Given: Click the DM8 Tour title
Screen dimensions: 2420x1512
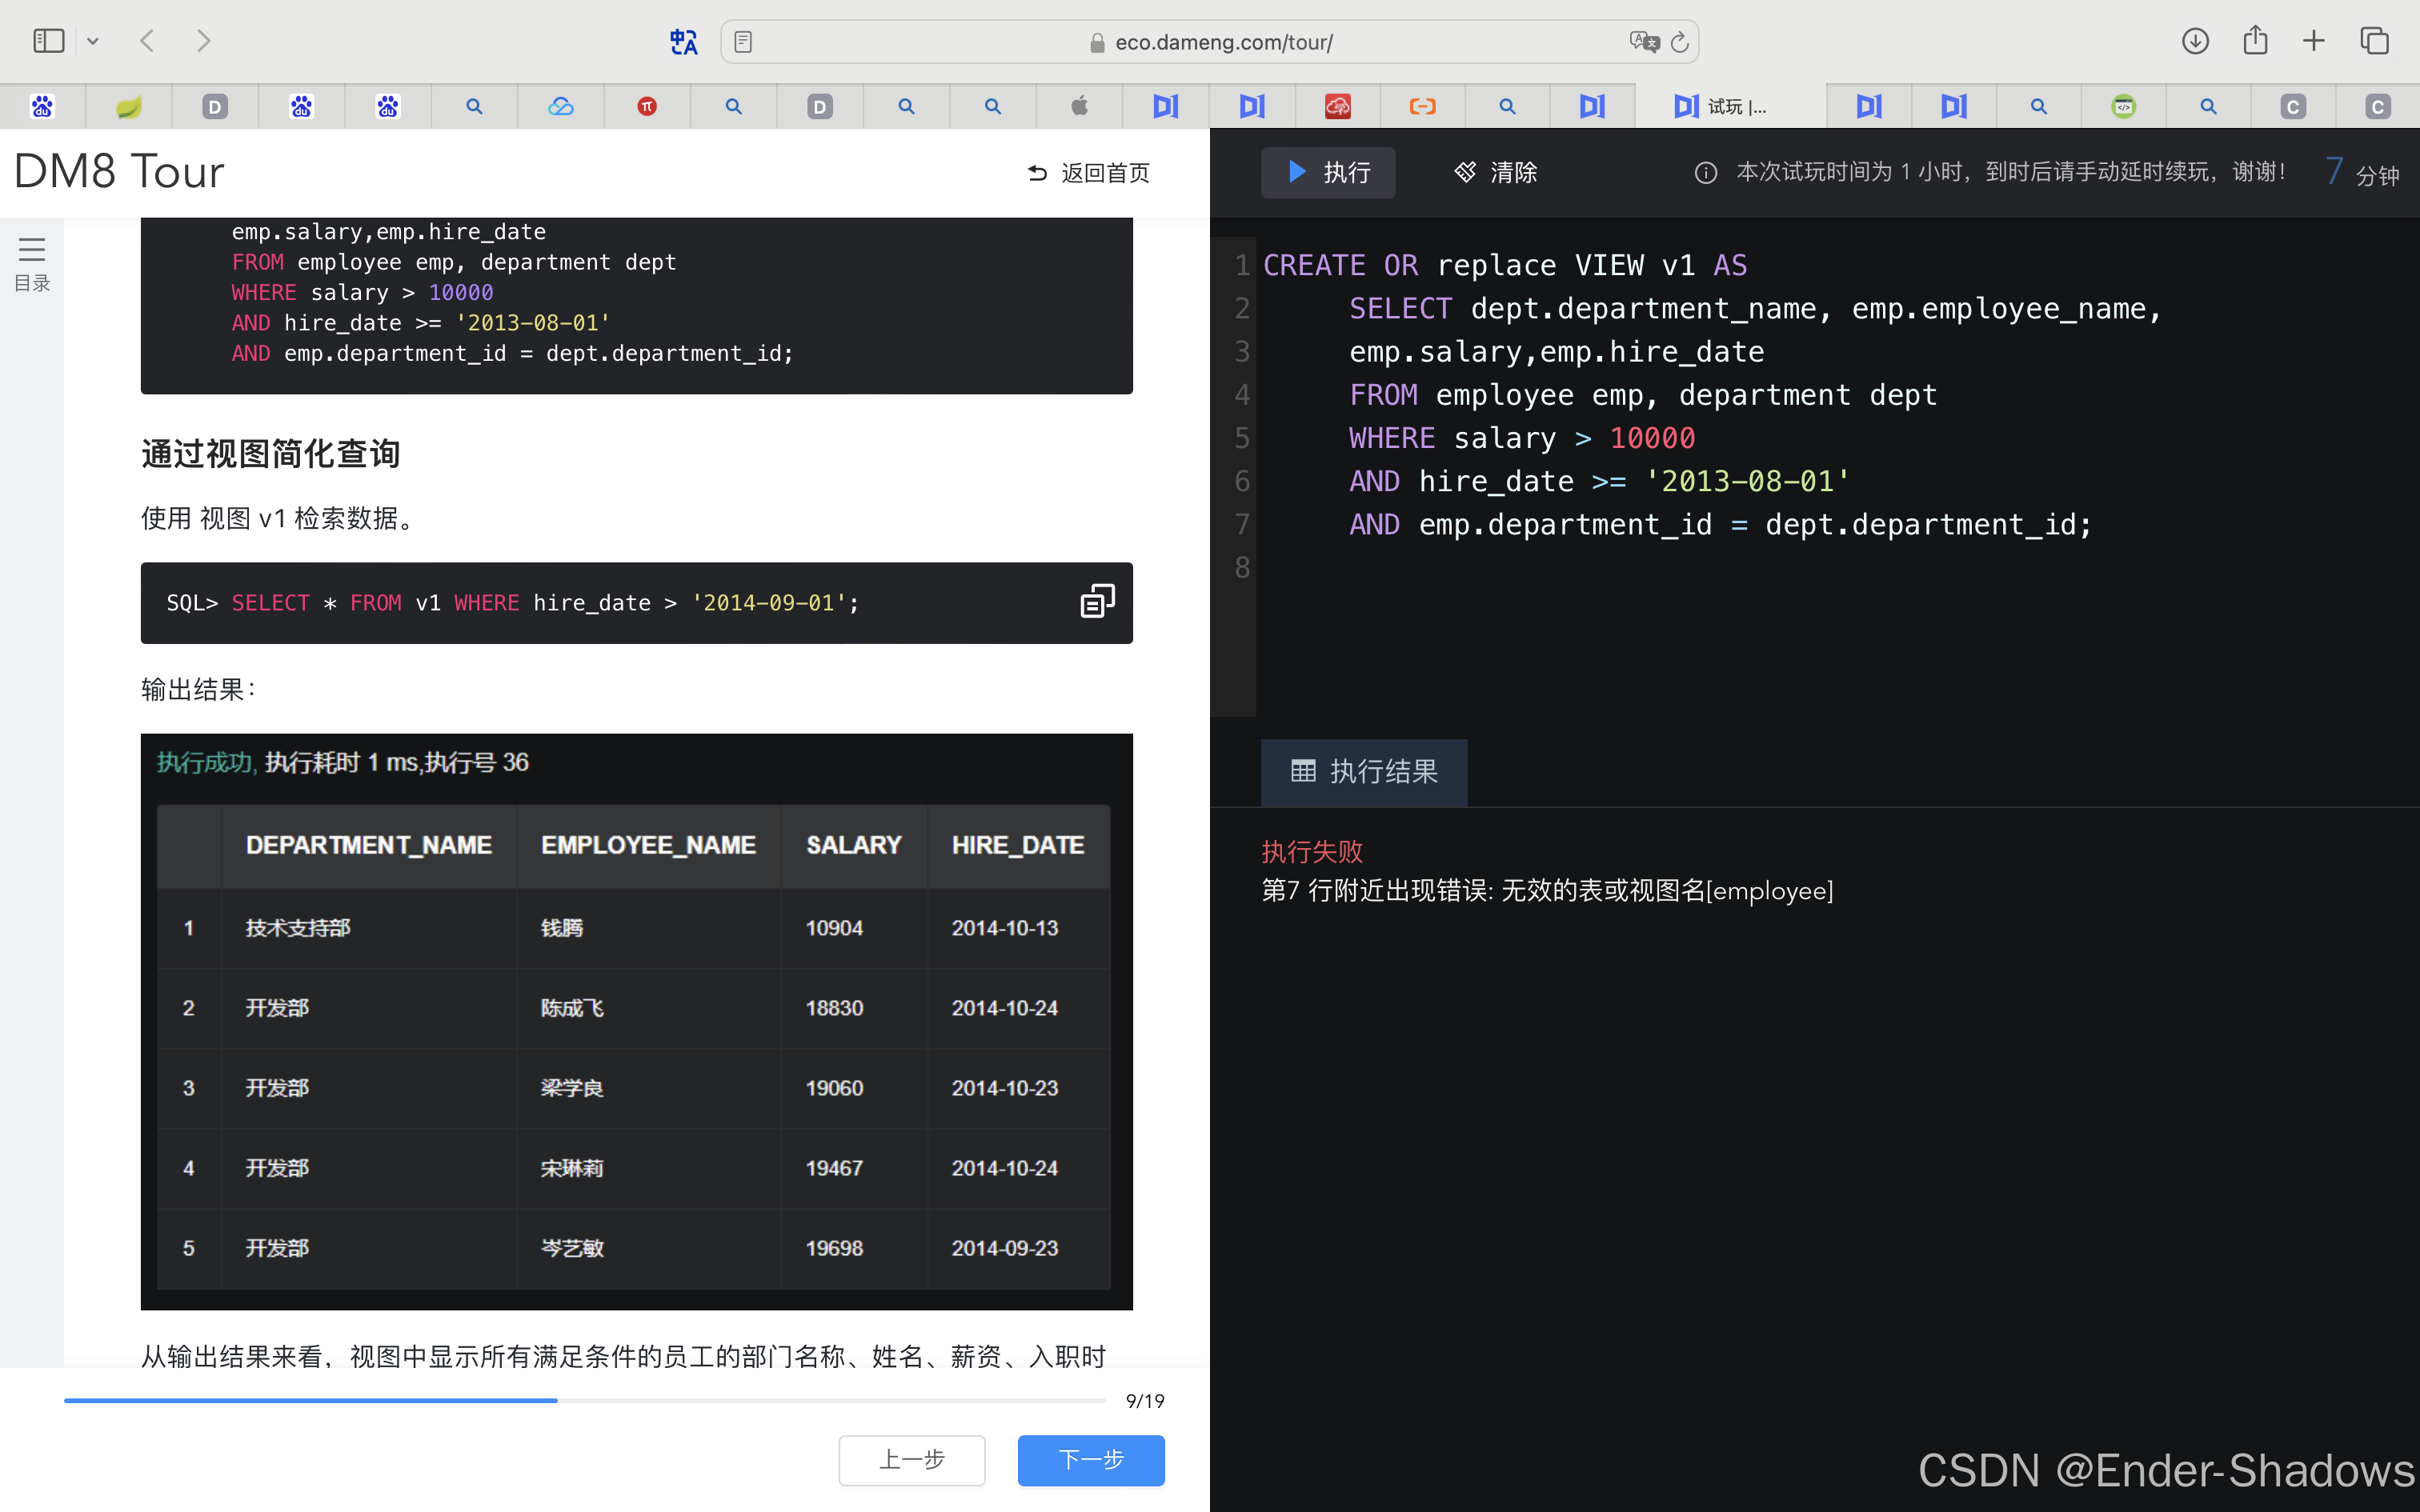Looking at the screenshot, I should [119, 172].
